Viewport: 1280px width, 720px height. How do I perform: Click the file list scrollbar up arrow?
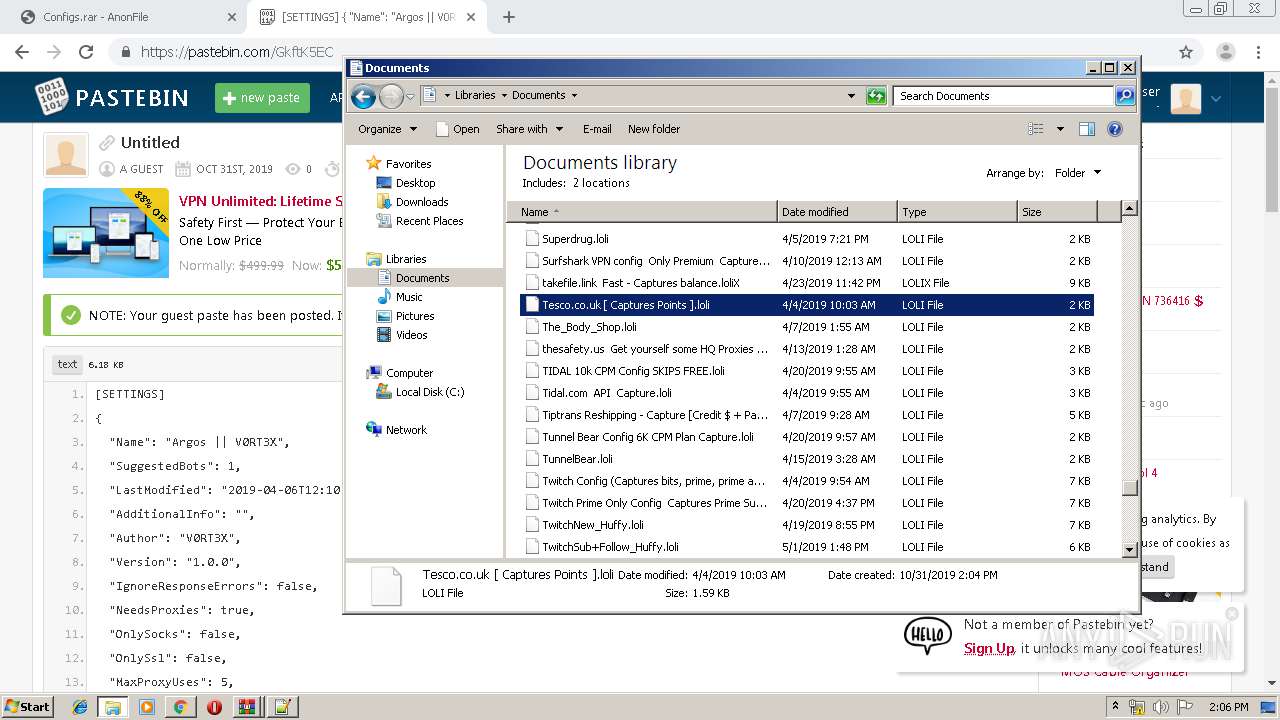[1129, 209]
